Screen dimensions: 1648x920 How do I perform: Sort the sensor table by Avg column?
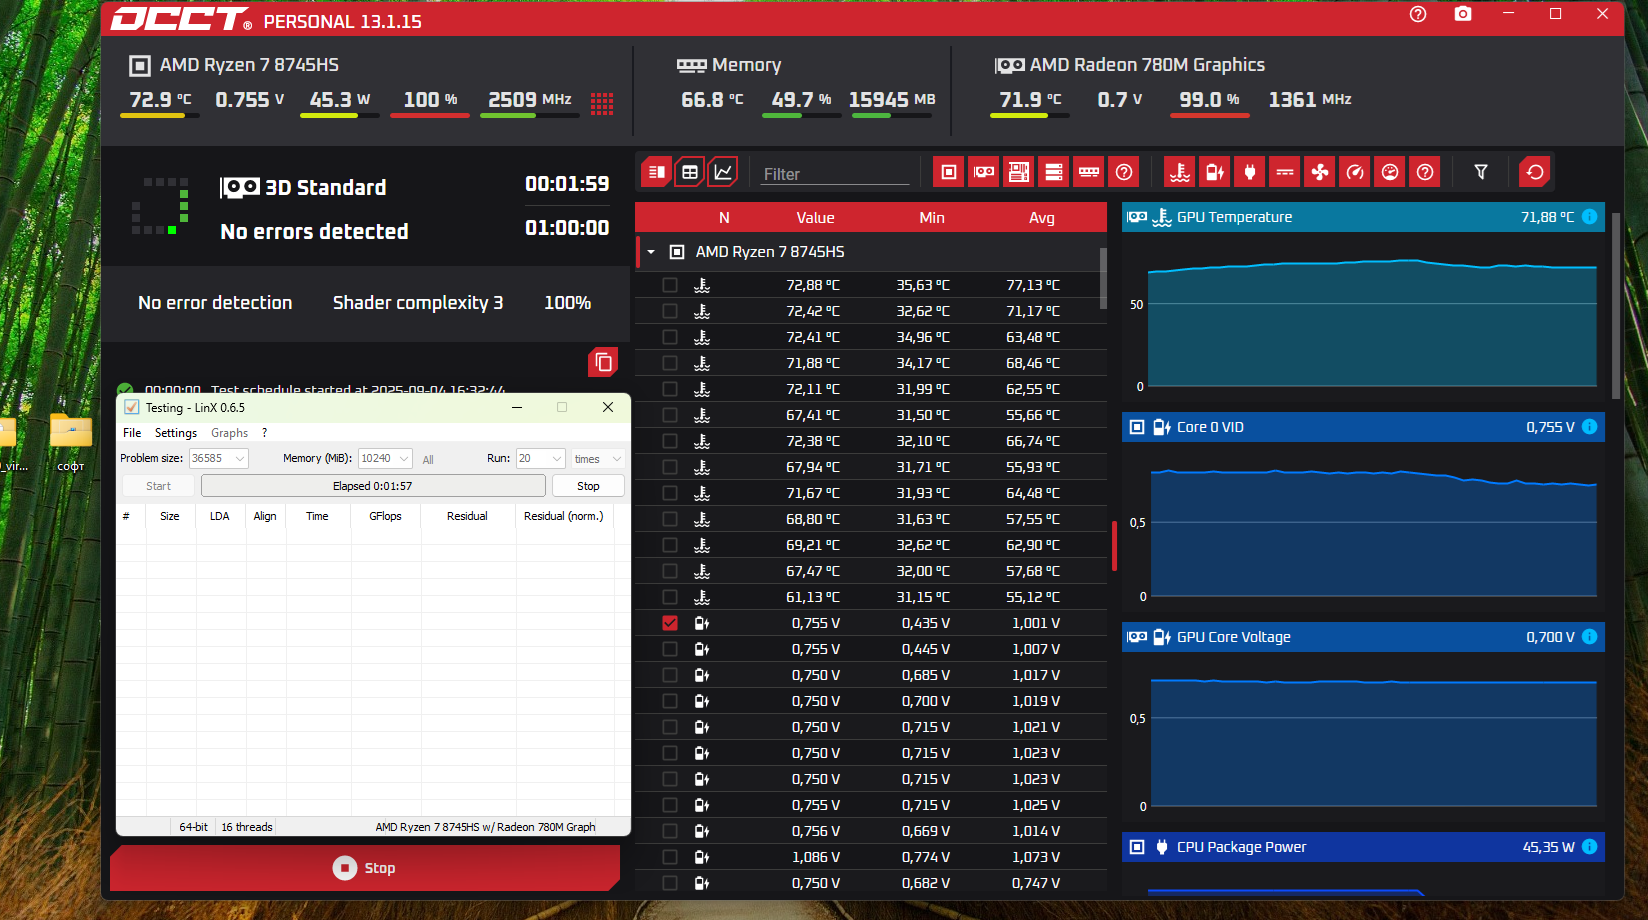tap(1041, 217)
